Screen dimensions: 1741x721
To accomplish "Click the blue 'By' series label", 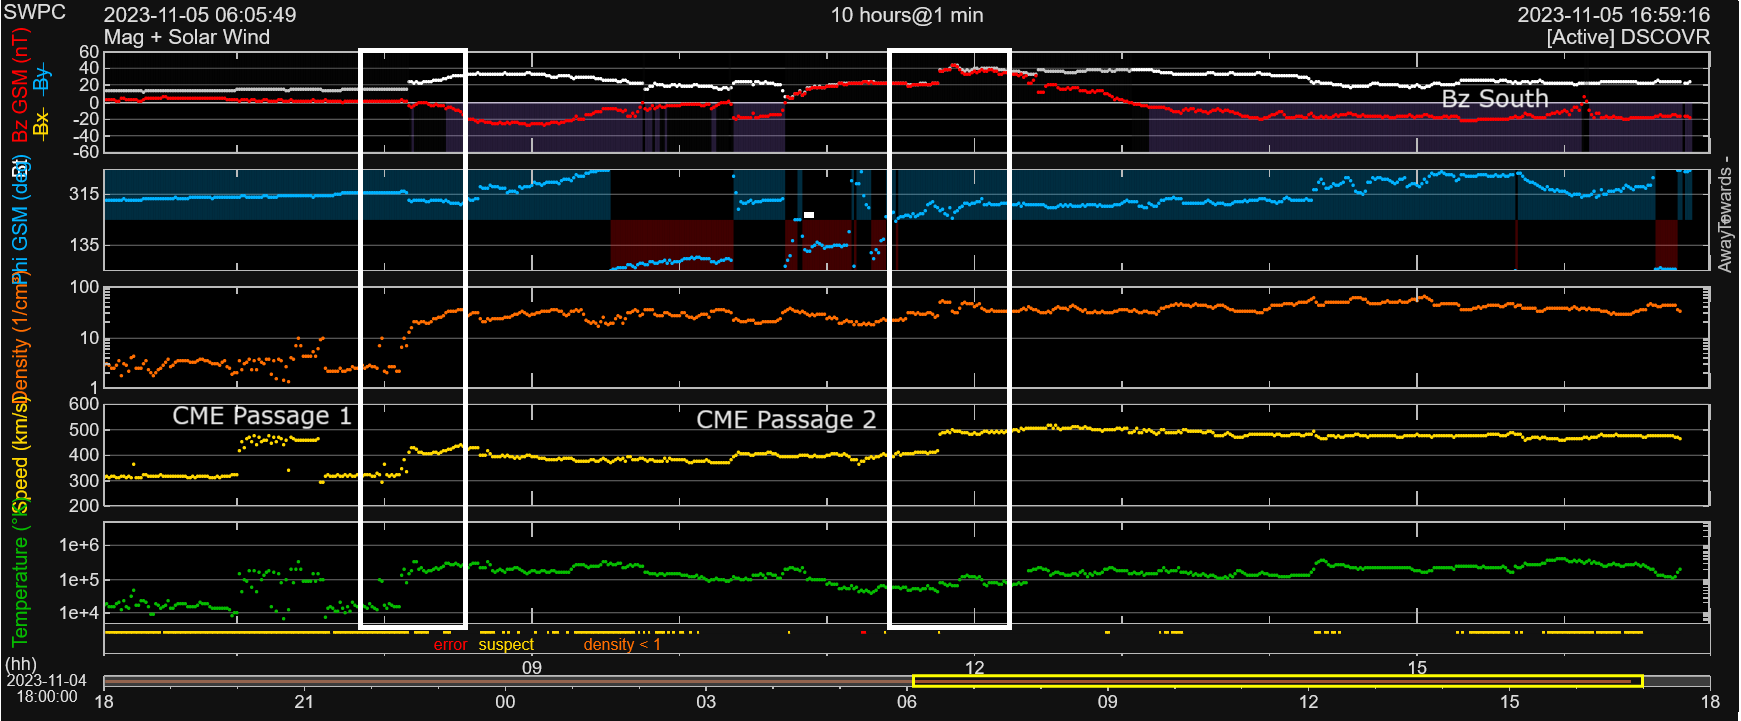I will point(41,78).
